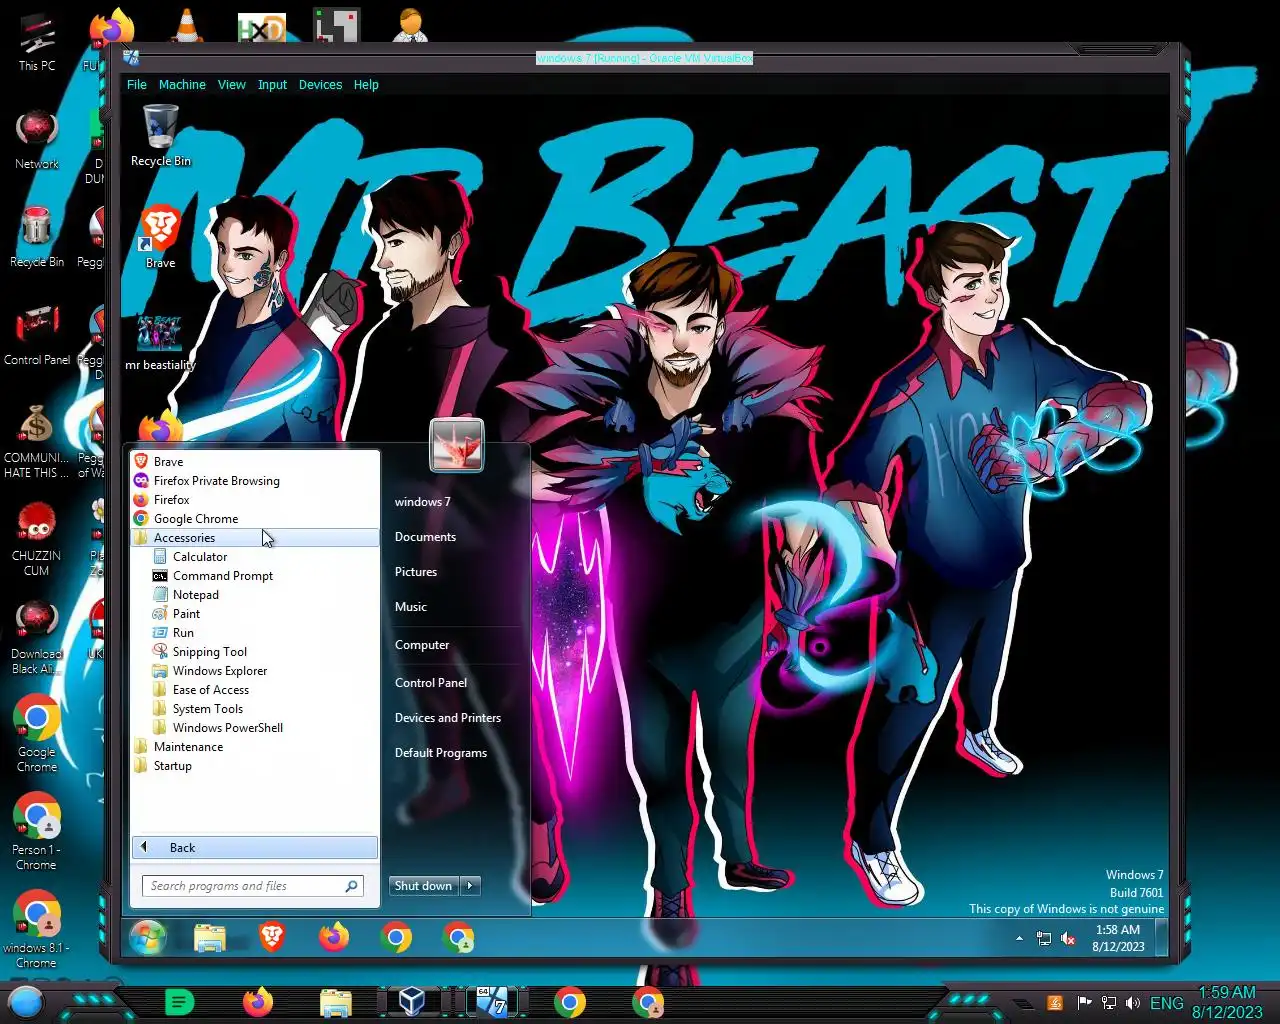Open the VirtualBox Machine menu

[x=182, y=85]
